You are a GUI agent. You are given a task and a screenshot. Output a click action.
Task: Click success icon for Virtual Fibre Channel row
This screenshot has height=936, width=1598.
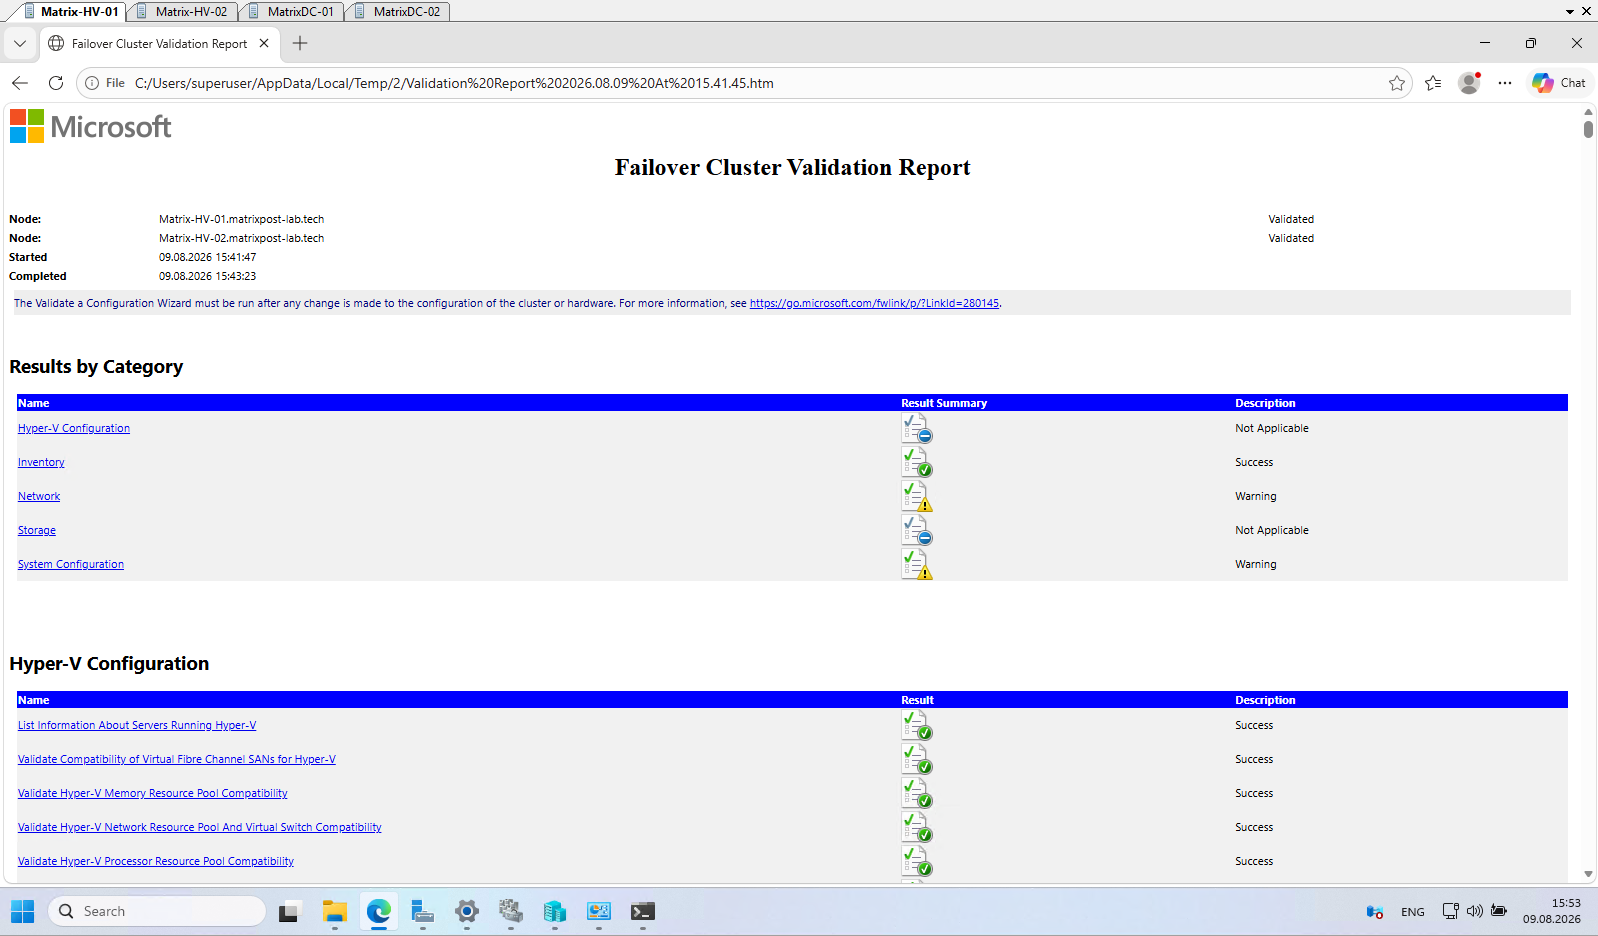pos(916,759)
